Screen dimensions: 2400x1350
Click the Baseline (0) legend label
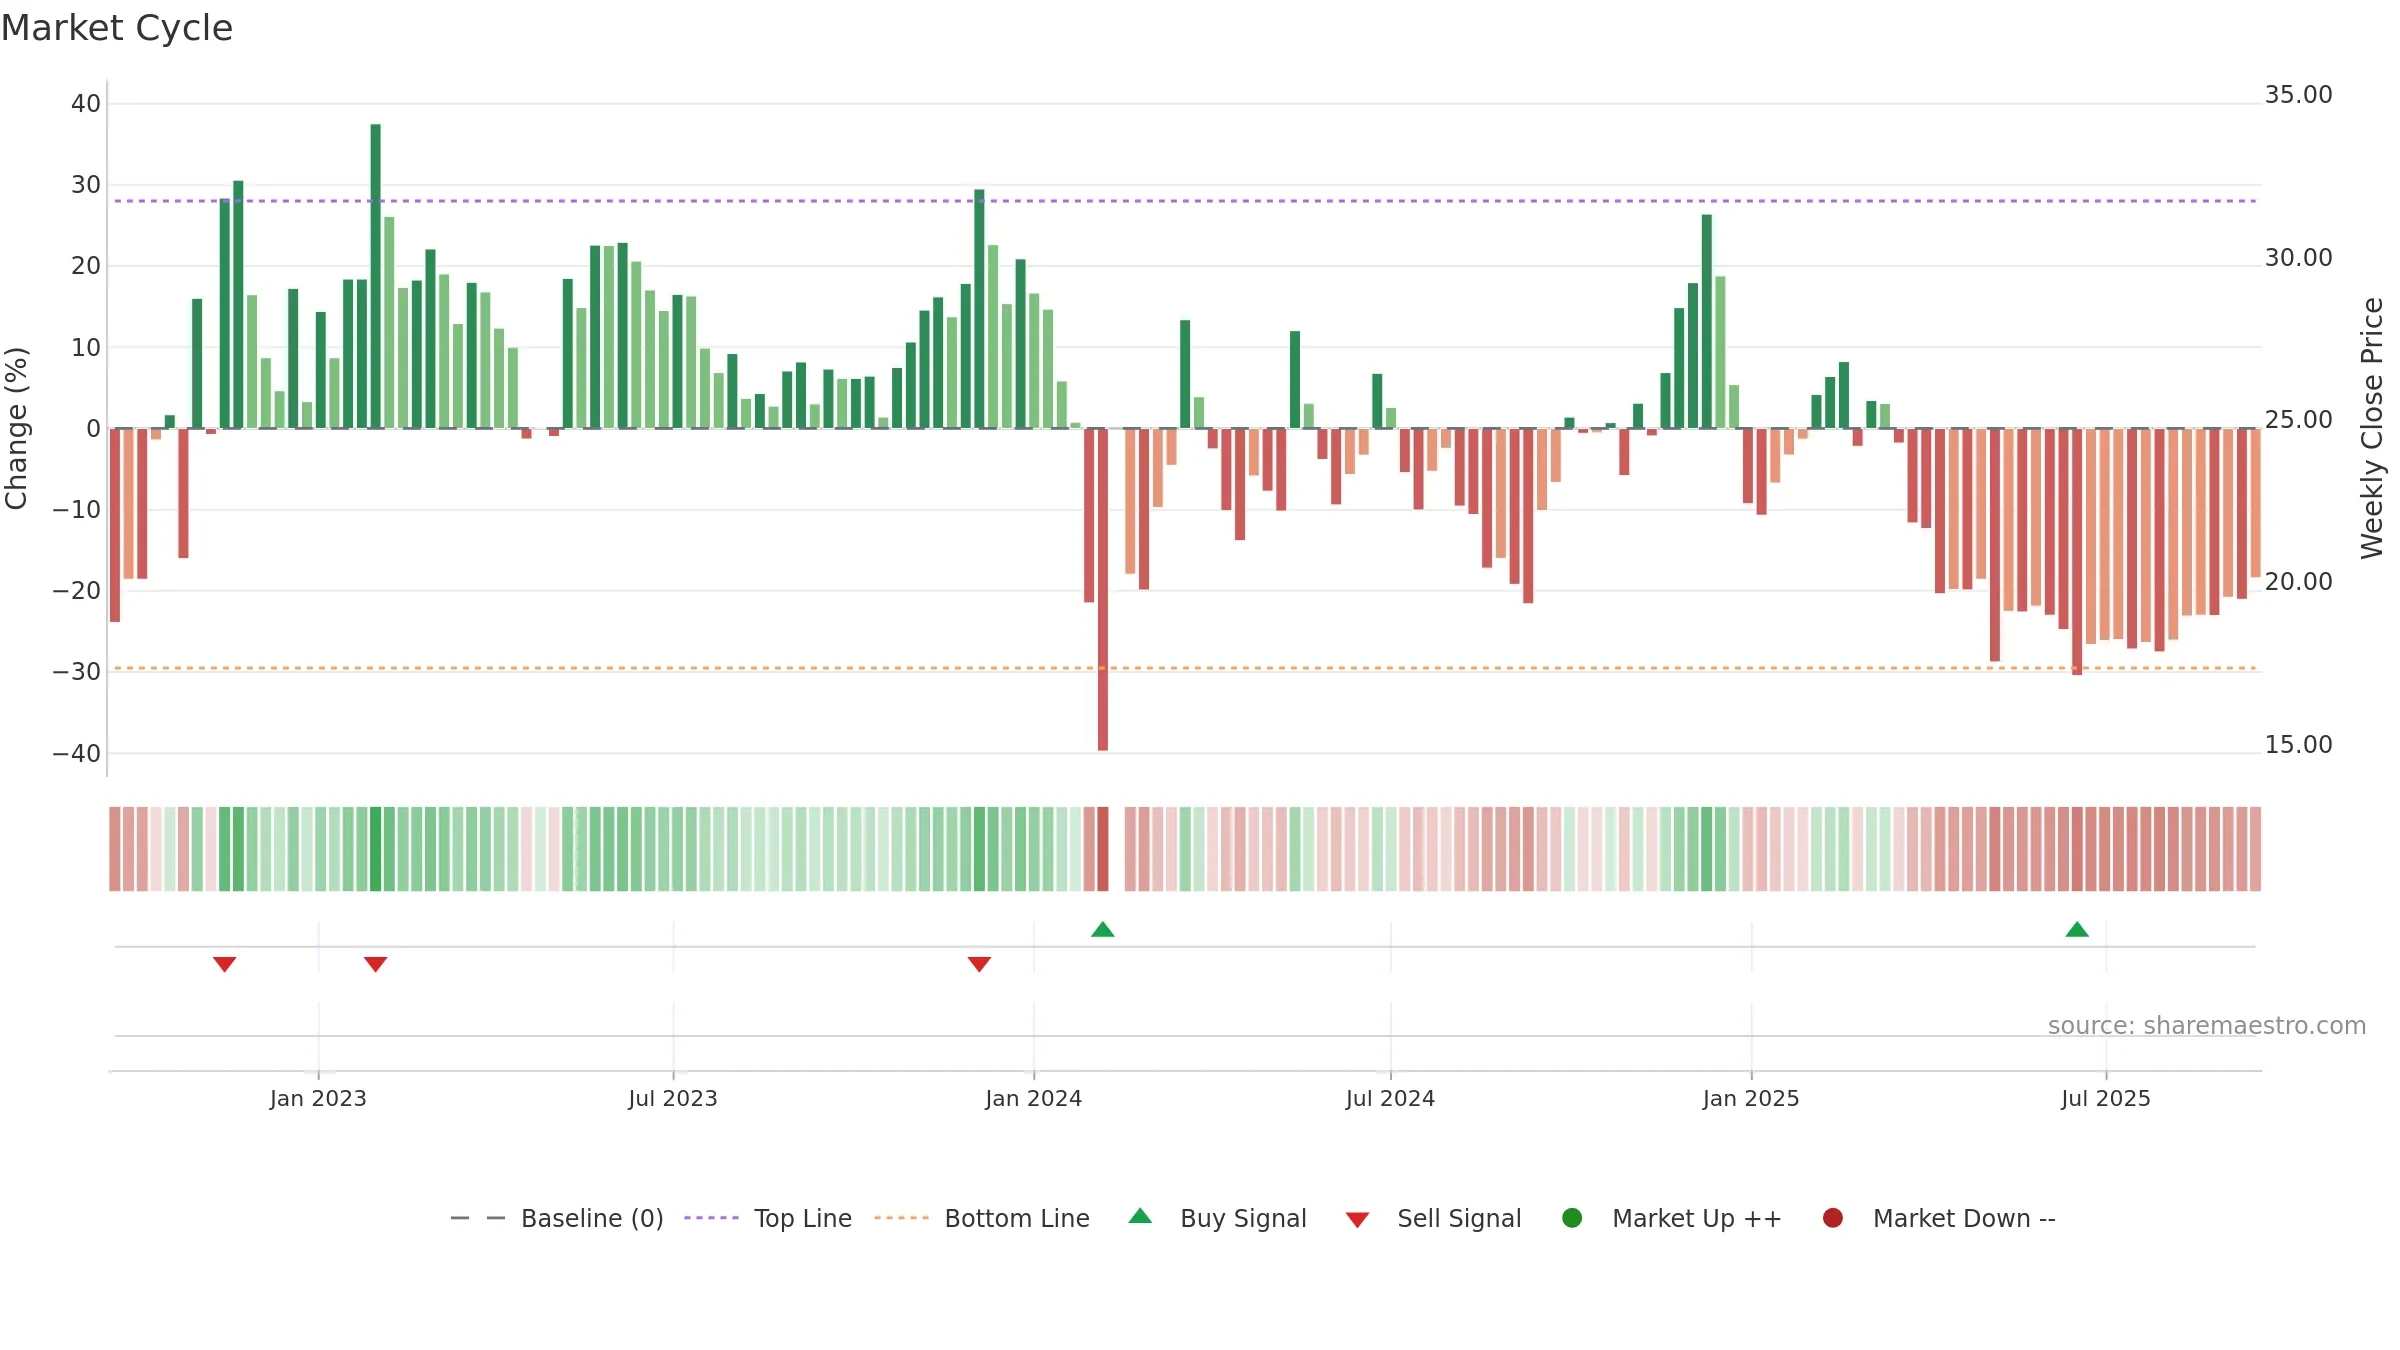(x=592, y=1218)
